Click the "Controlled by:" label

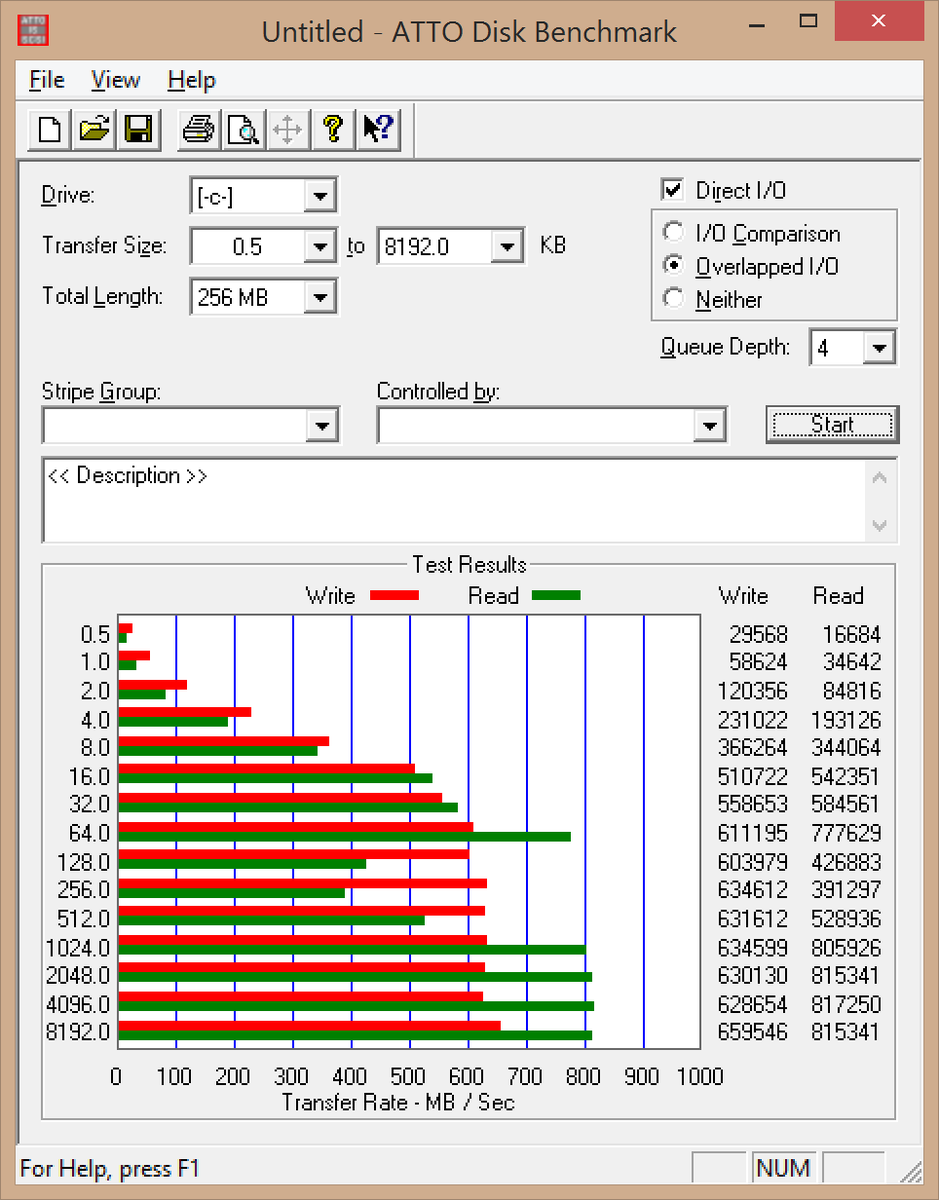438,391
